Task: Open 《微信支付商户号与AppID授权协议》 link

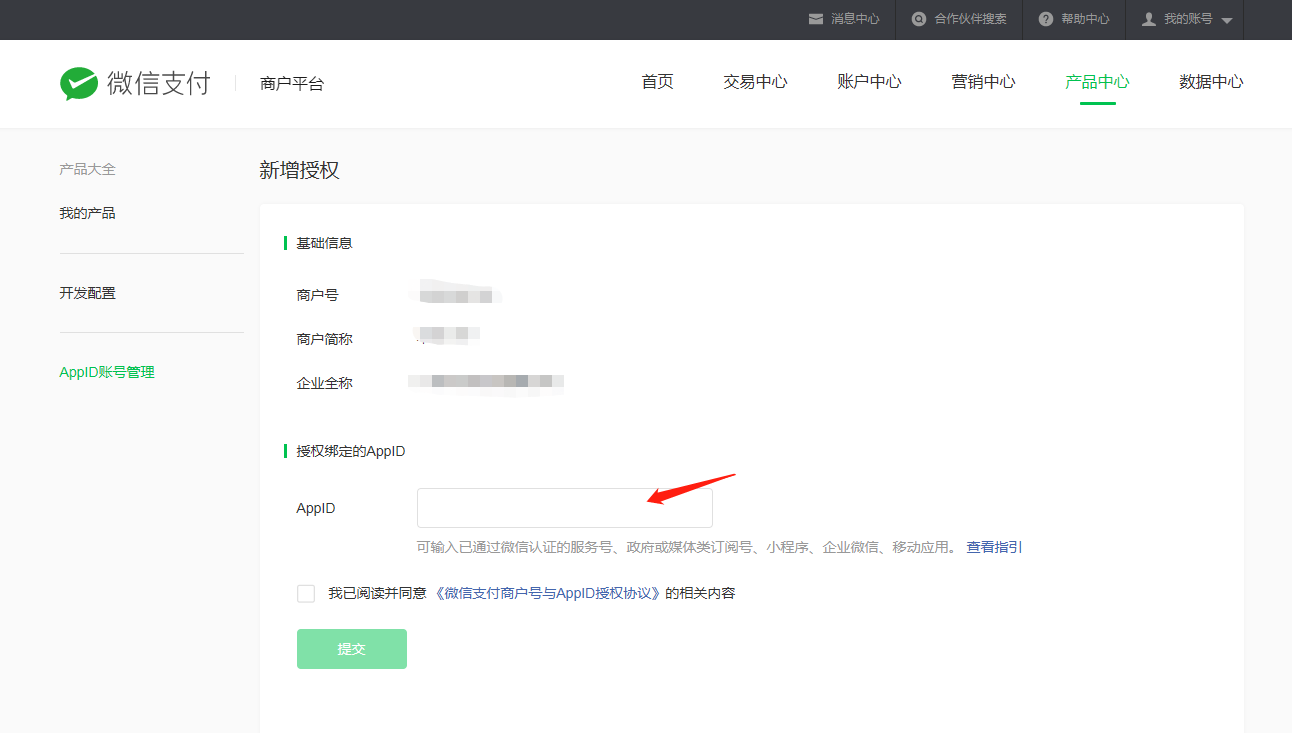Action: click(549, 593)
